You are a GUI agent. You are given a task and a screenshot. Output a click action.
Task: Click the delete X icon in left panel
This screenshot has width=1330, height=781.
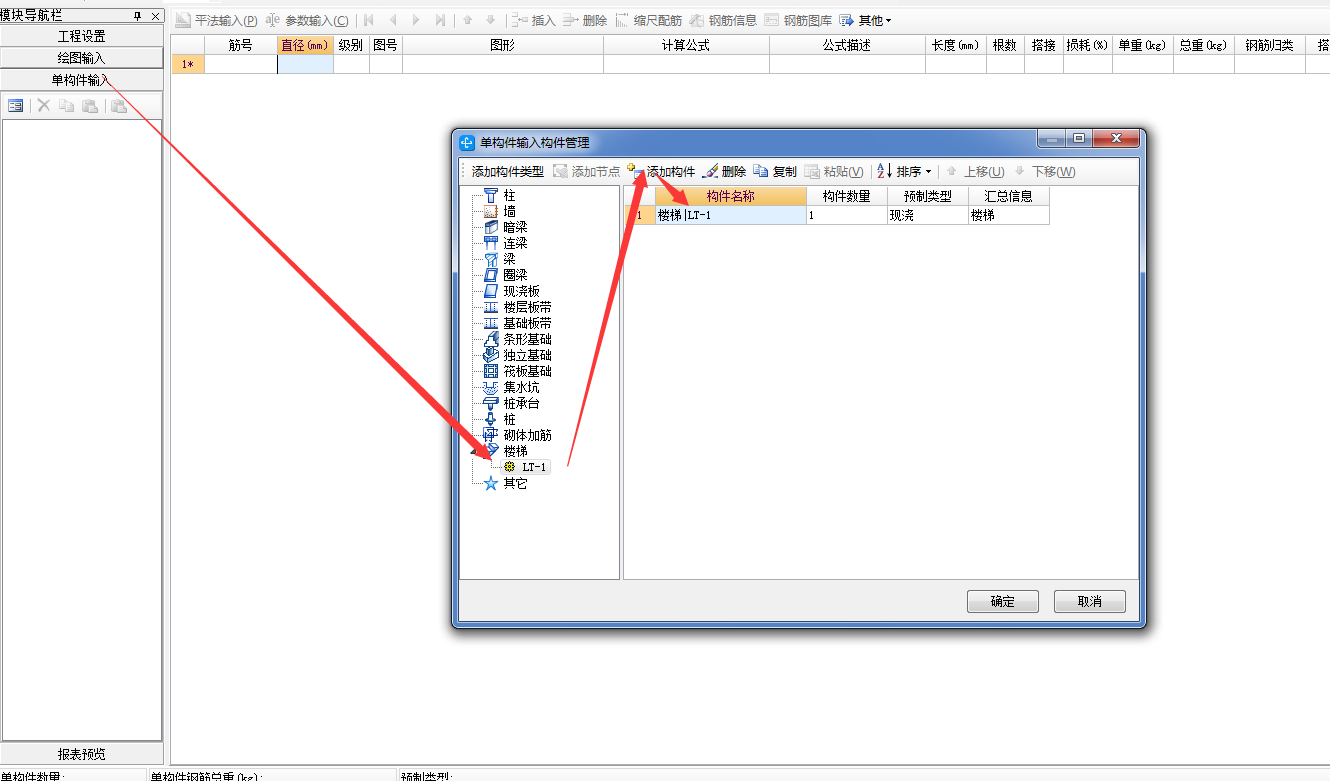pos(44,105)
